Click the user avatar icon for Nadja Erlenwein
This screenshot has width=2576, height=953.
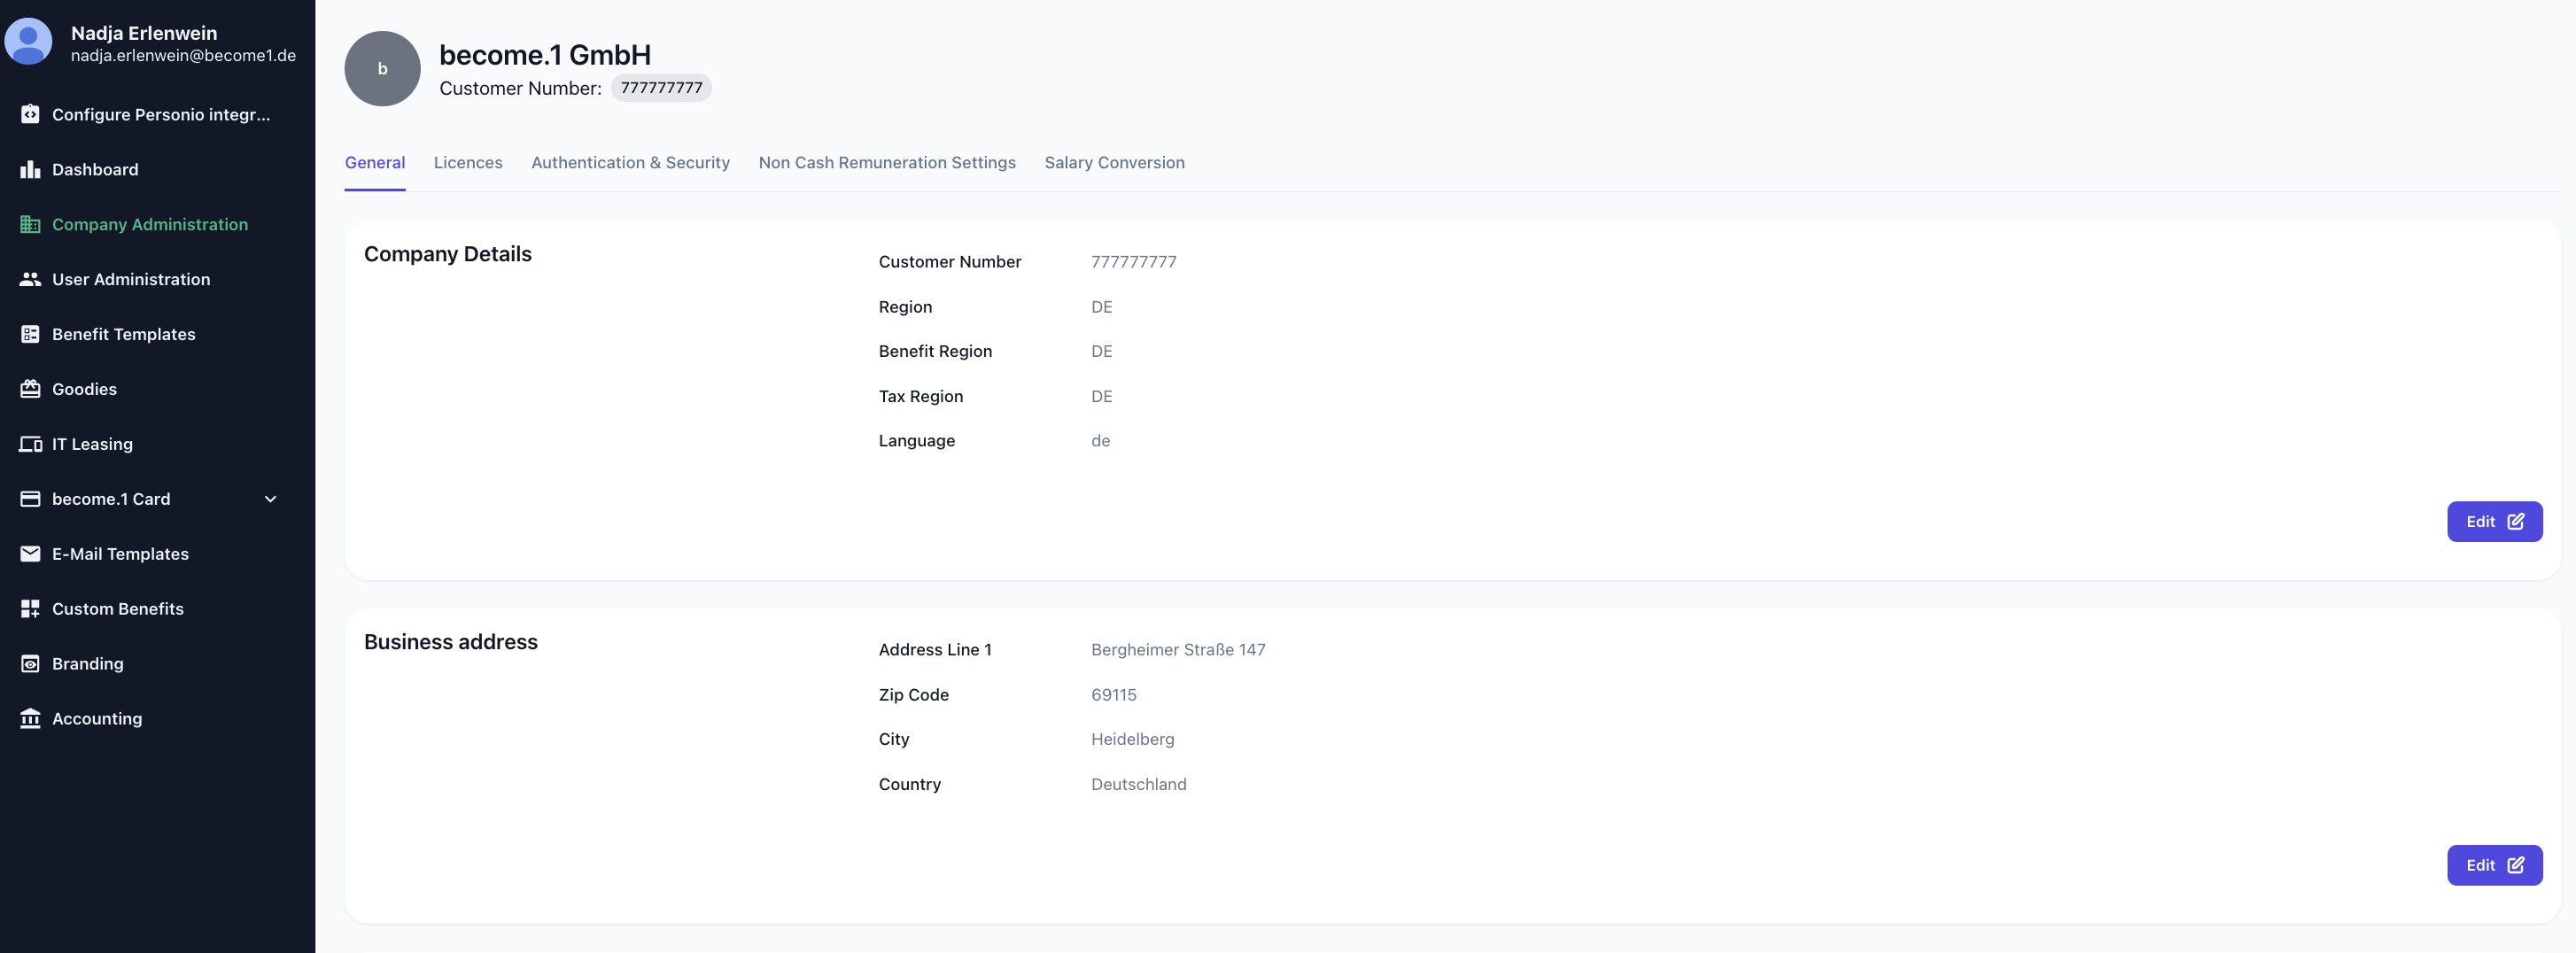pyautogui.click(x=28, y=42)
